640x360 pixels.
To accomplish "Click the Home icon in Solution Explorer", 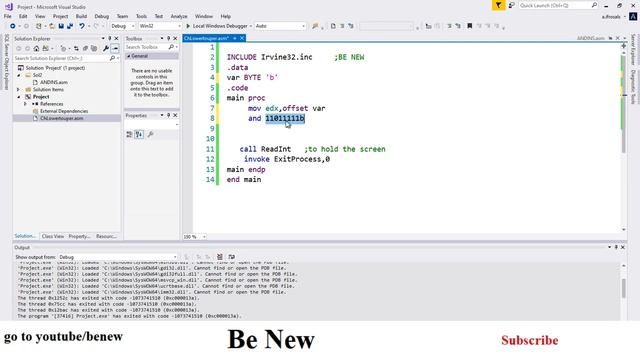I will (36, 49).
